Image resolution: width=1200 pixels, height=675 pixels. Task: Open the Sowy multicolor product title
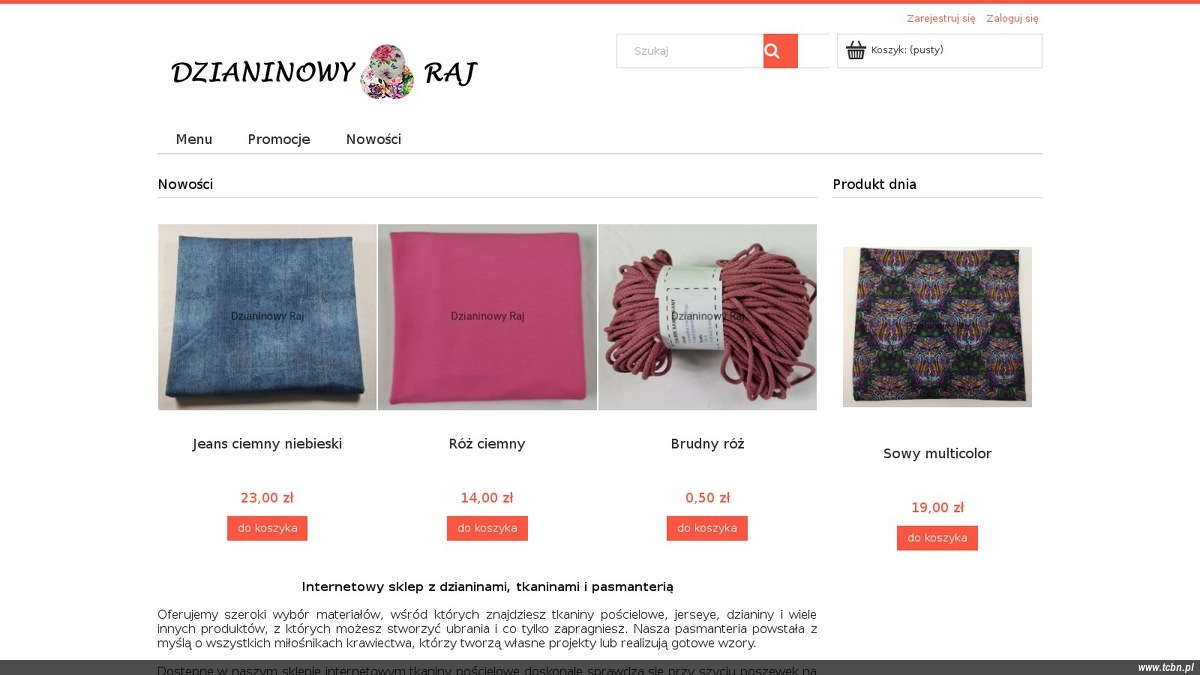[x=937, y=454]
